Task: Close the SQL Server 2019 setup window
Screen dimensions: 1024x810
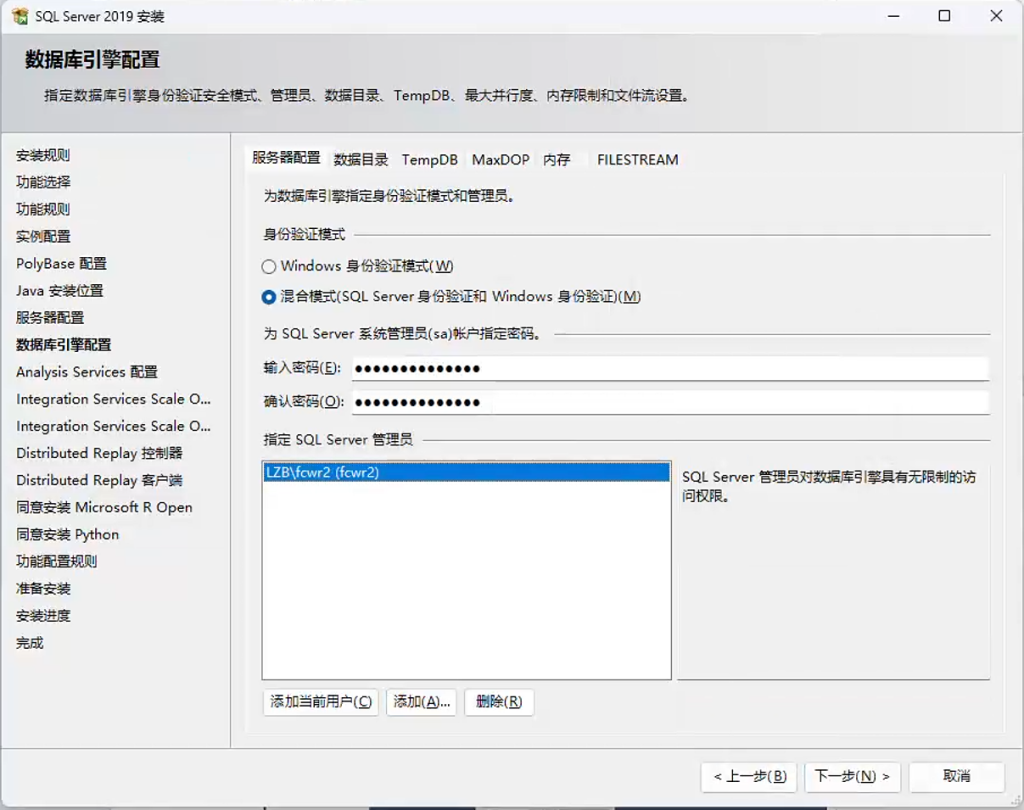Action: (x=996, y=16)
